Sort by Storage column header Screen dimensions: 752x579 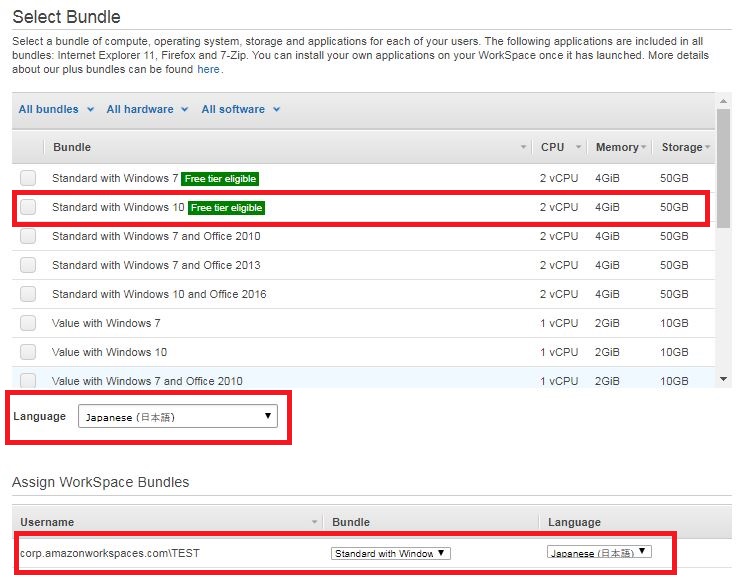point(684,147)
